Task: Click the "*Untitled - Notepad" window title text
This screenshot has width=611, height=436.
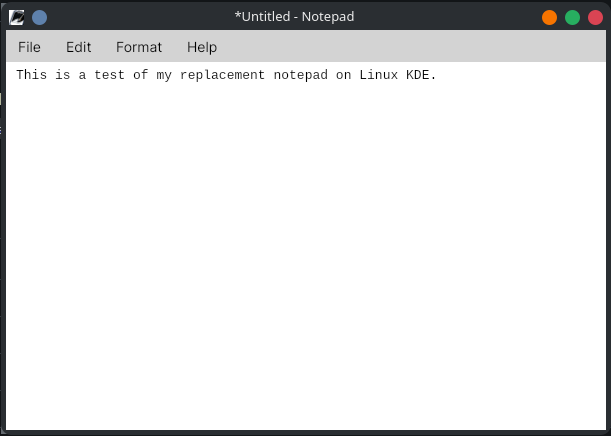Action: 294,17
